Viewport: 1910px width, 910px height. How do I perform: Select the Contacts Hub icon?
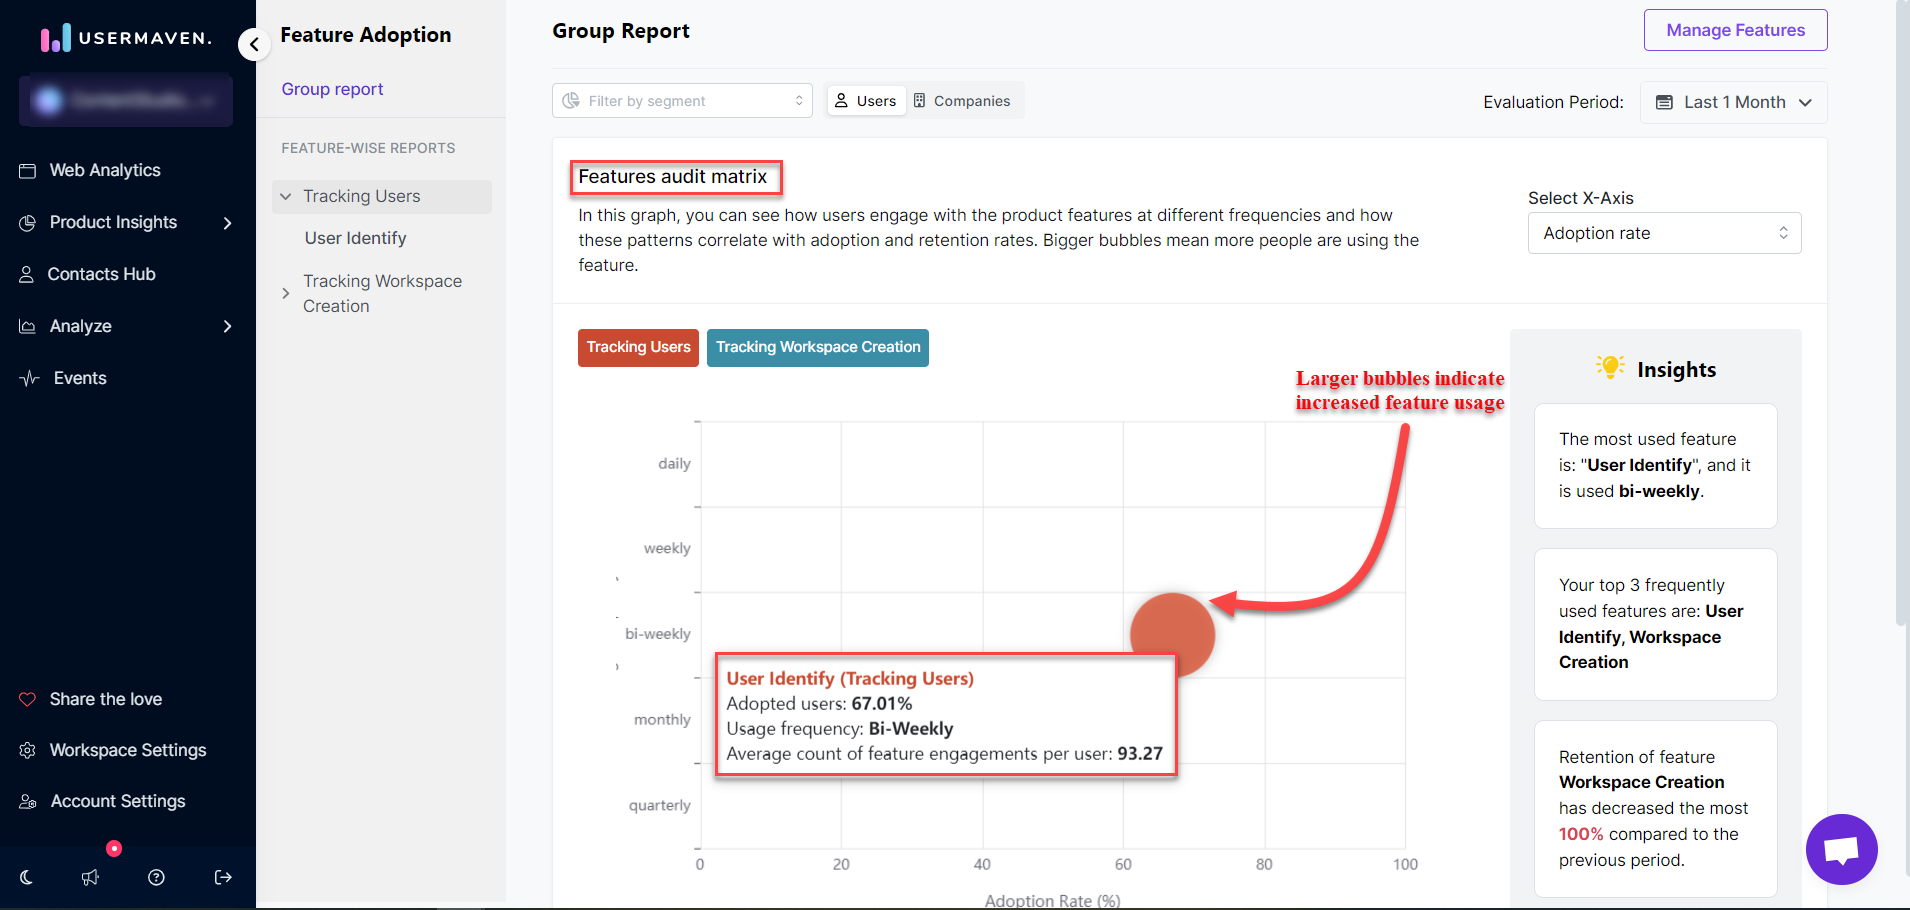point(29,273)
